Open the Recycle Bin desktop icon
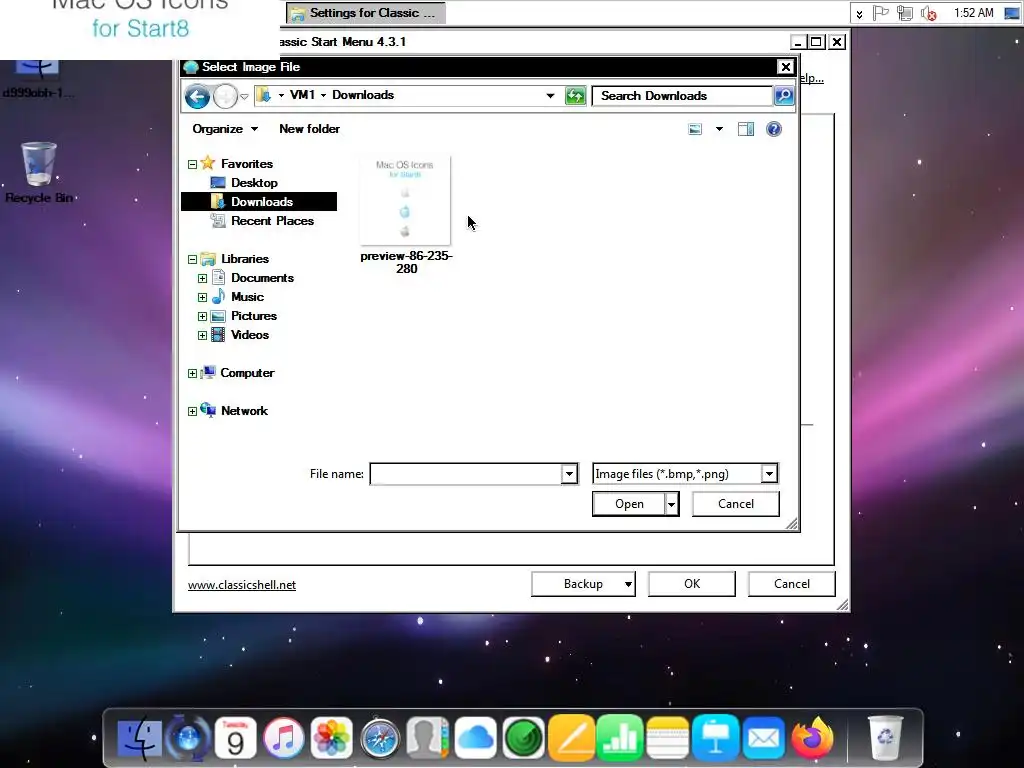This screenshot has height=768, width=1024. click(39, 172)
